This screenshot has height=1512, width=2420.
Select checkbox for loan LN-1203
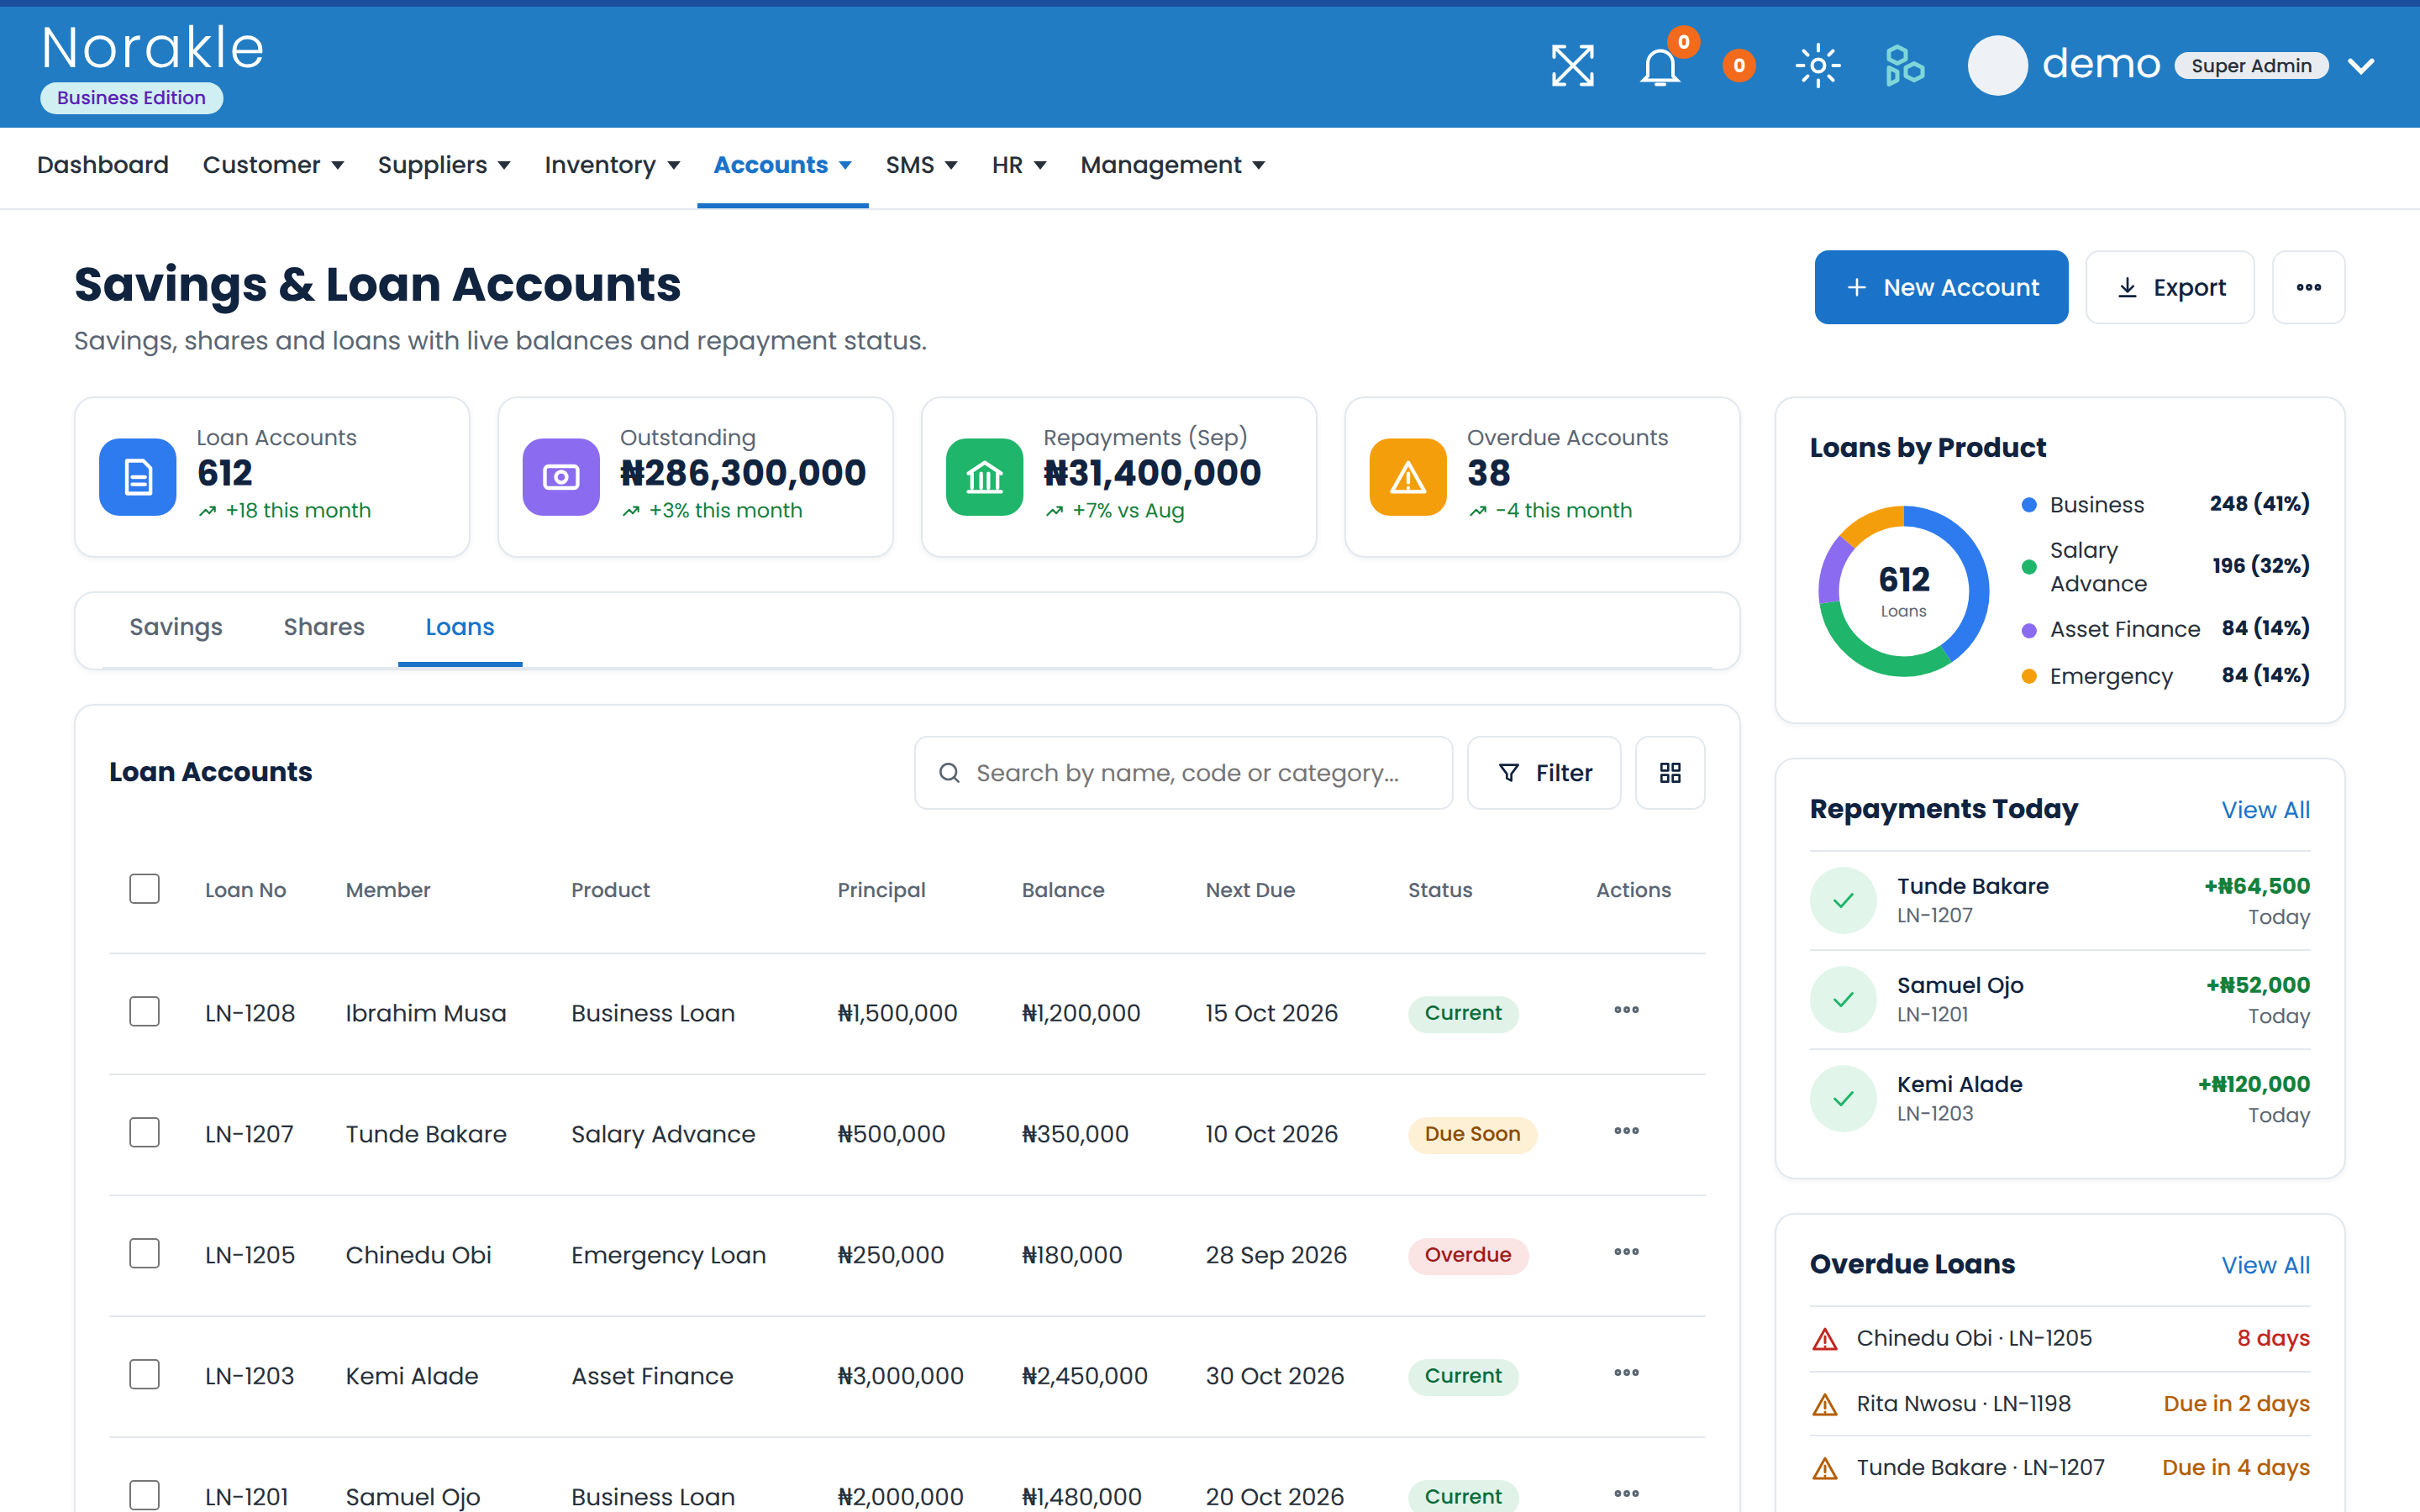click(x=144, y=1375)
